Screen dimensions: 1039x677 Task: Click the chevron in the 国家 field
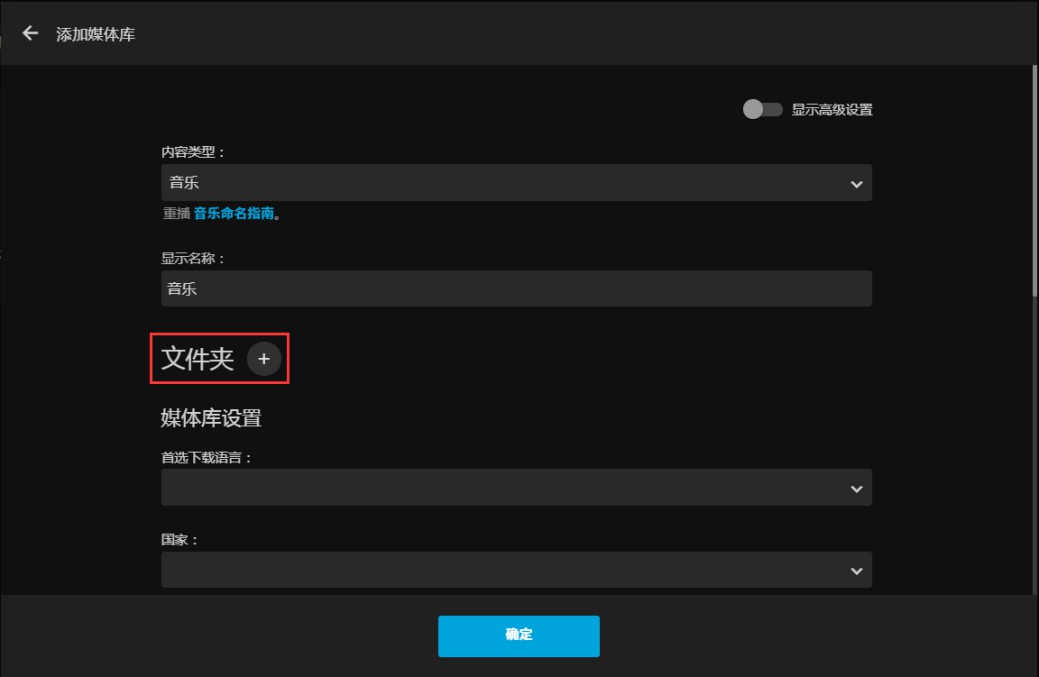pos(856,571)
